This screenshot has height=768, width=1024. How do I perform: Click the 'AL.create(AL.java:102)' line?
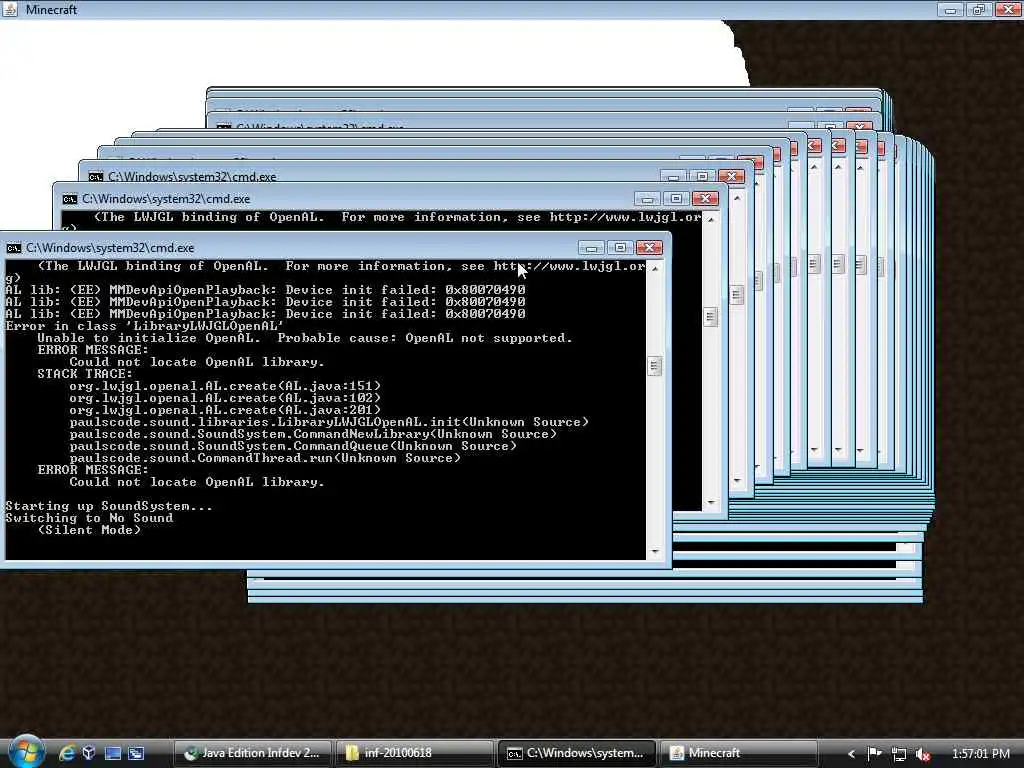[x=225, y=398]
